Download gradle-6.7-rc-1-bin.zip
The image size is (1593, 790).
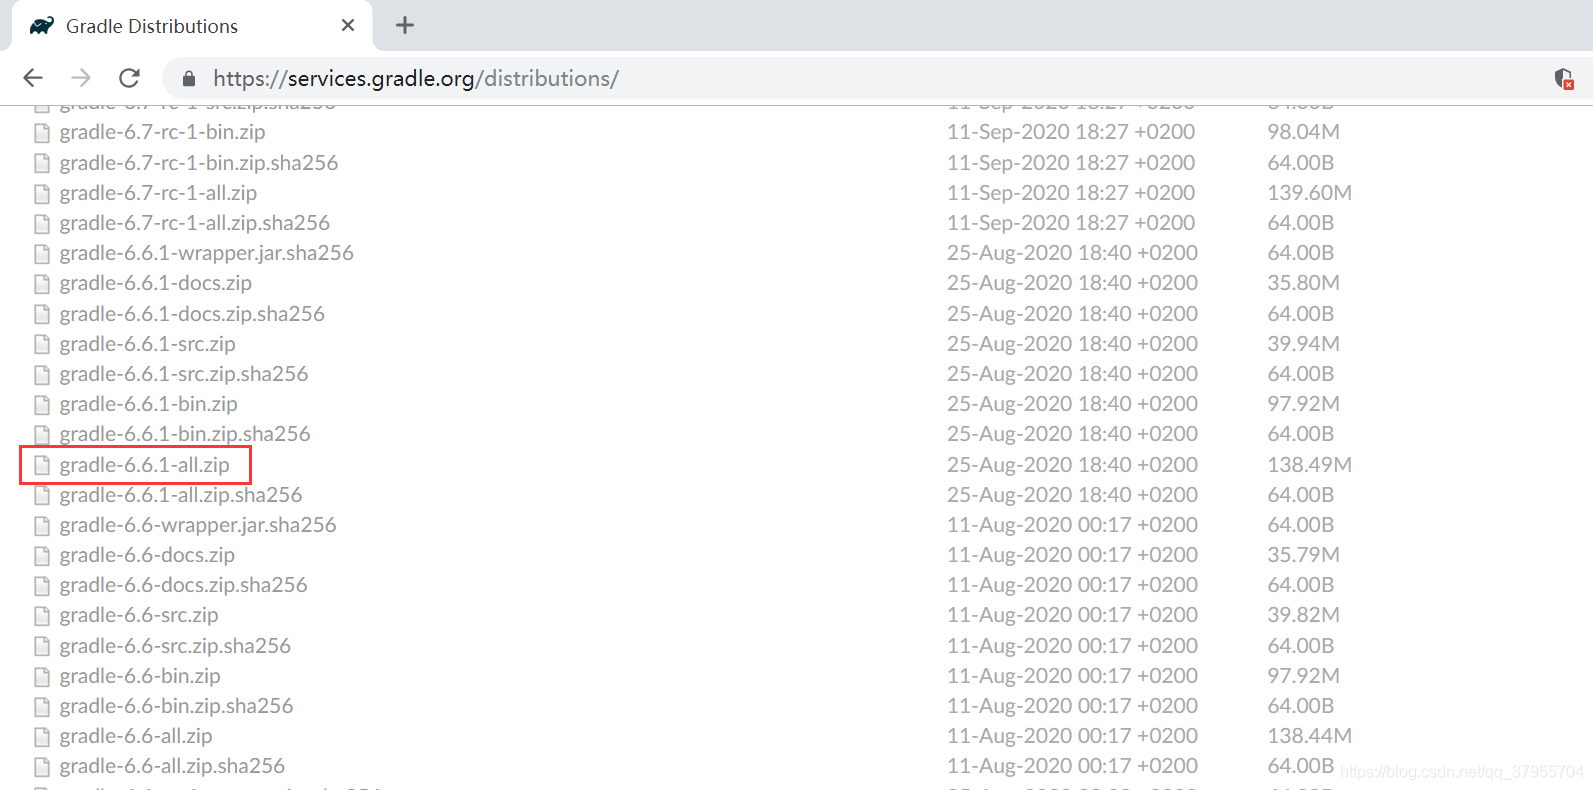tap(162, 132)
